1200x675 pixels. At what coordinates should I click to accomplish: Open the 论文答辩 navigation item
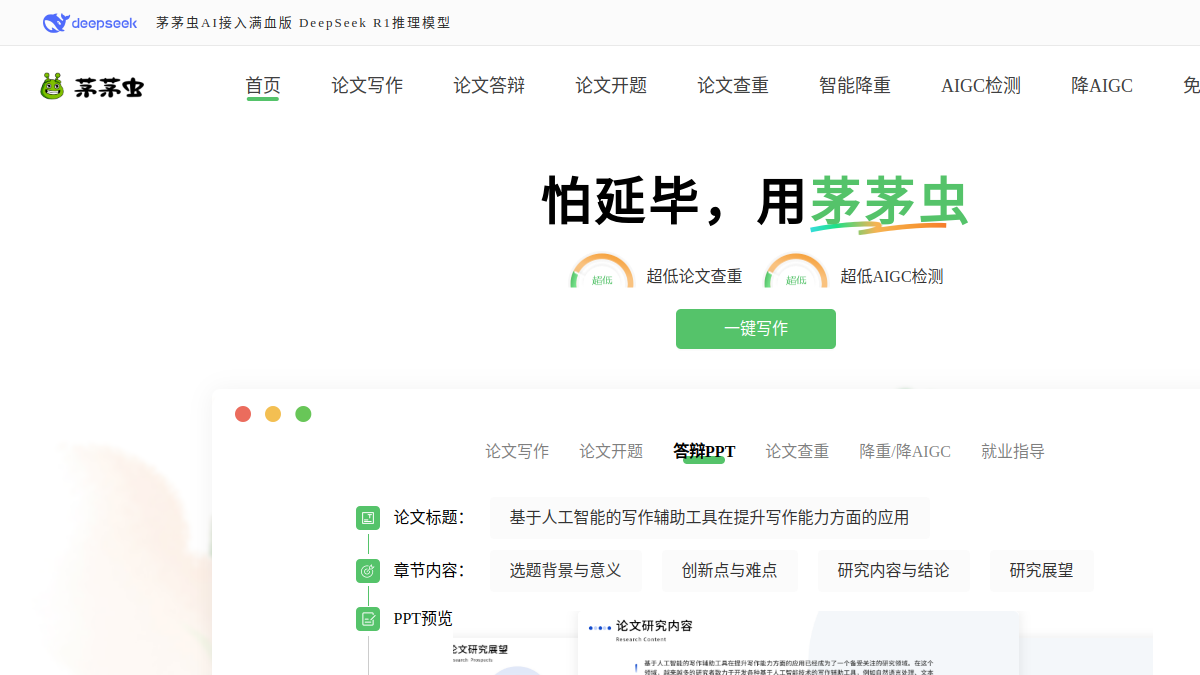click(489, 86)
